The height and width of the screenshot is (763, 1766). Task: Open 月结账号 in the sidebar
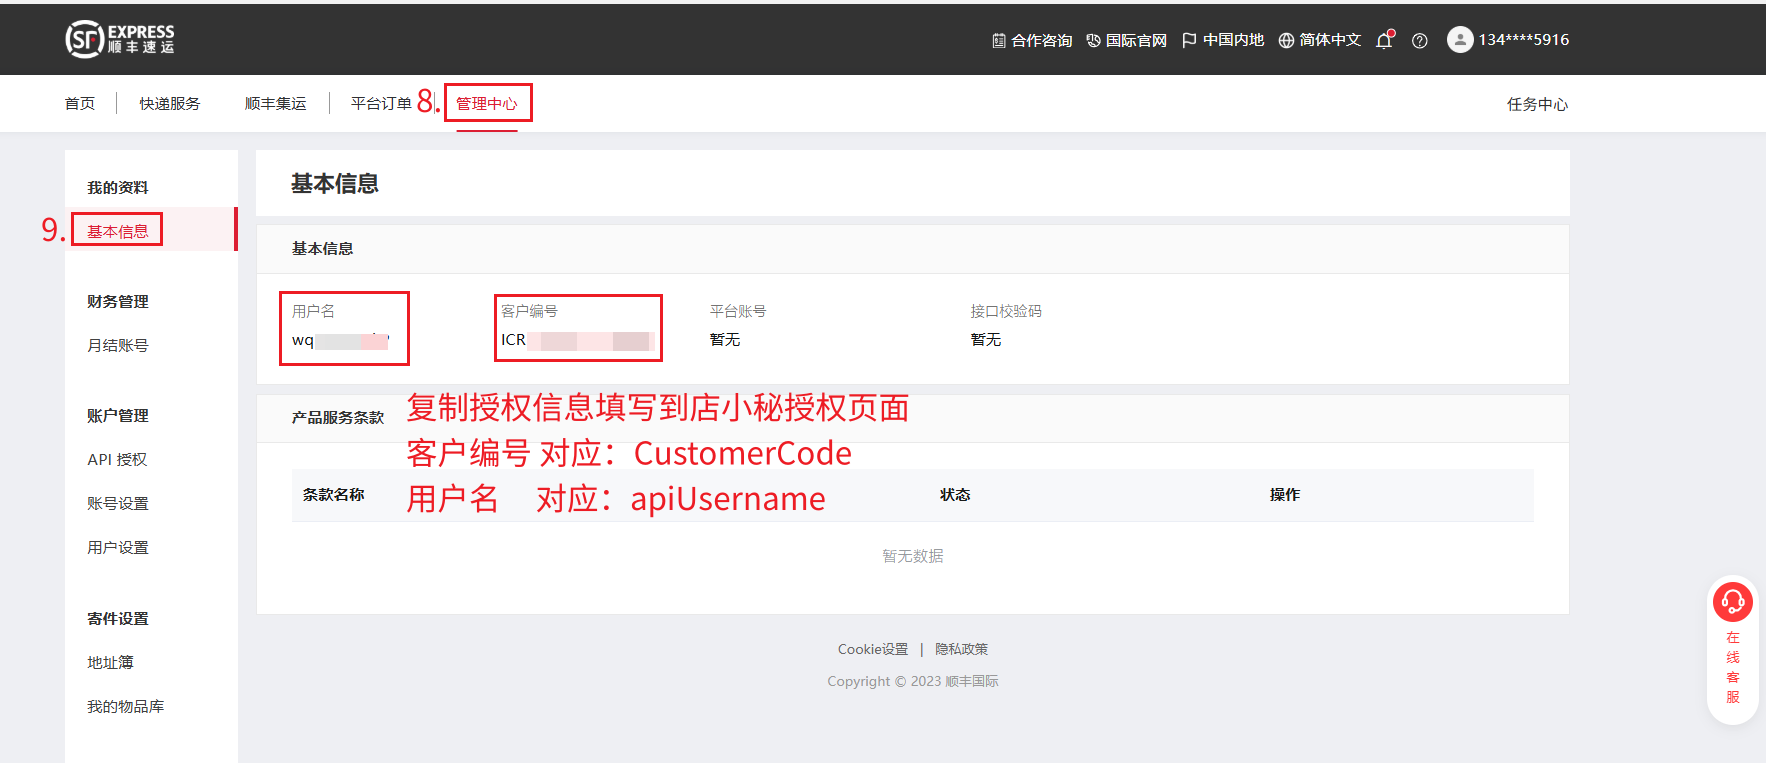118,345
